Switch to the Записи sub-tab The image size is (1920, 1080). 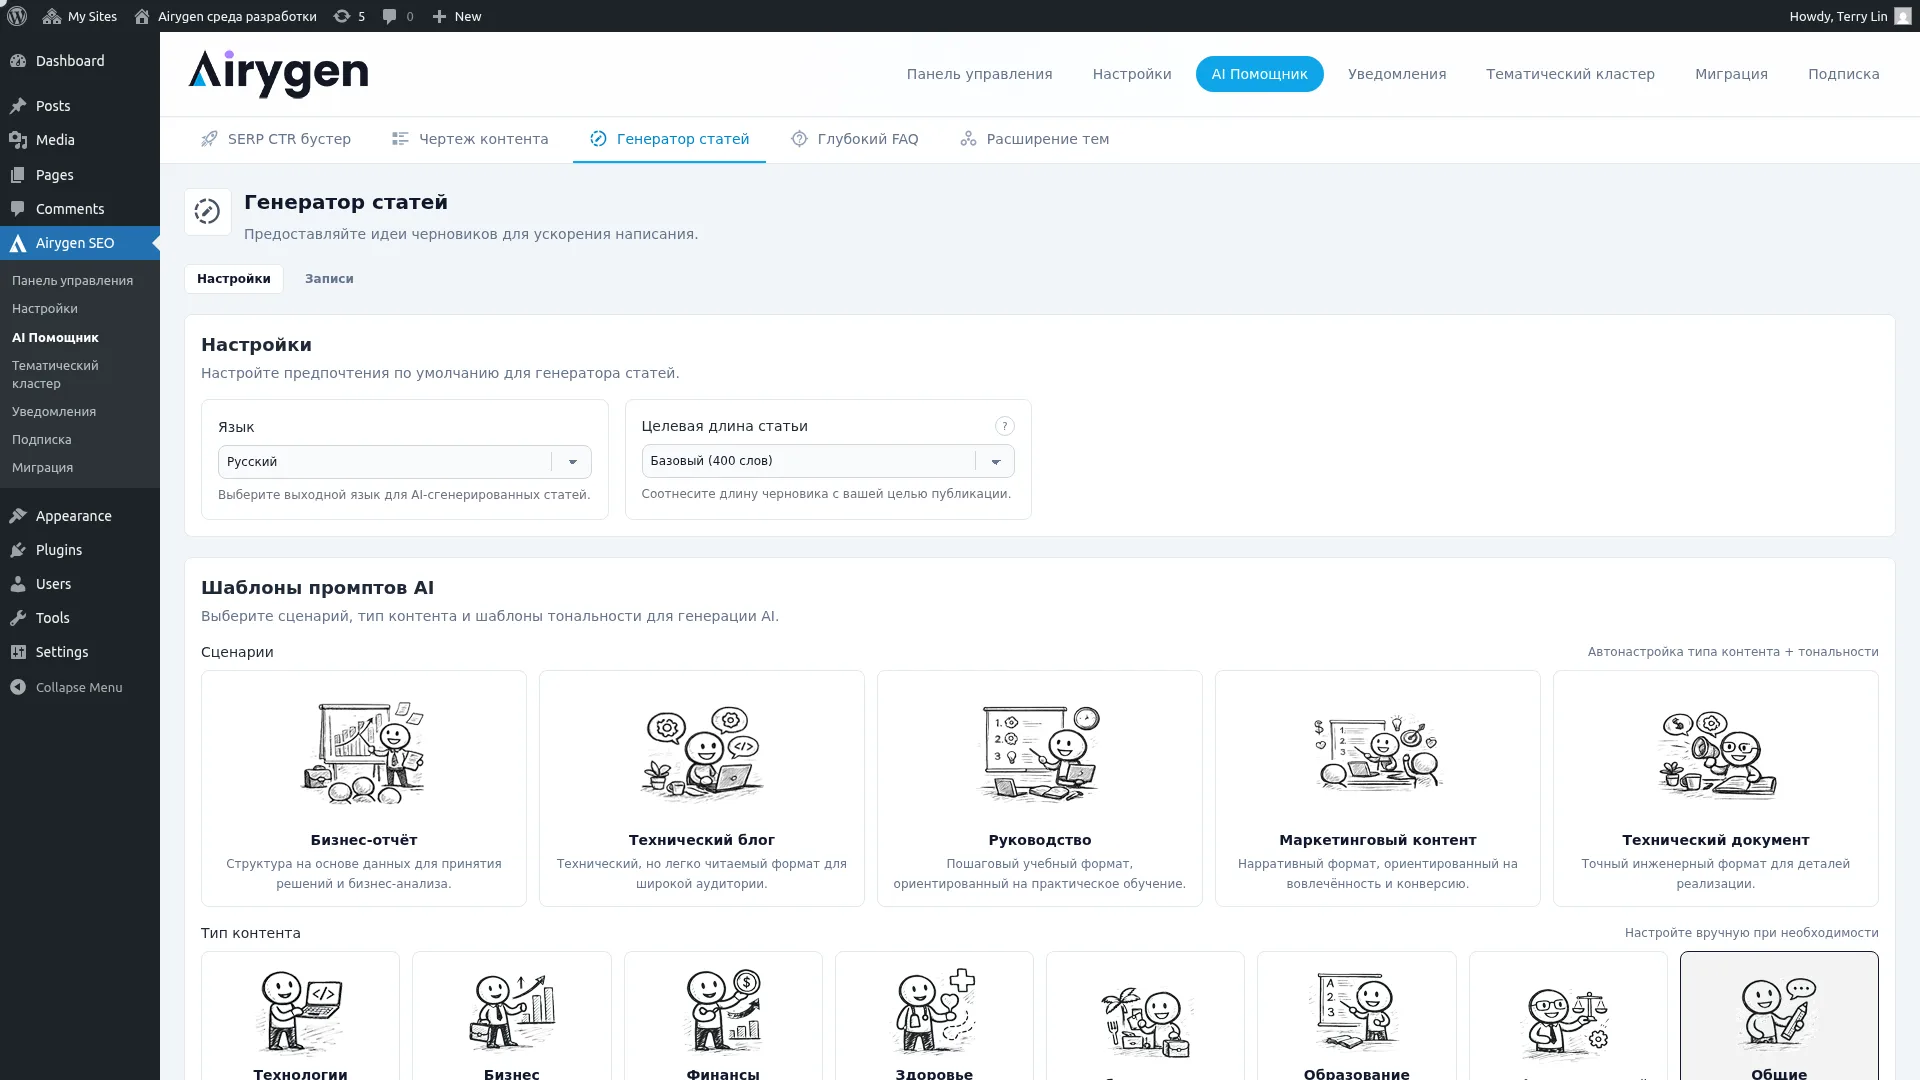329,279
